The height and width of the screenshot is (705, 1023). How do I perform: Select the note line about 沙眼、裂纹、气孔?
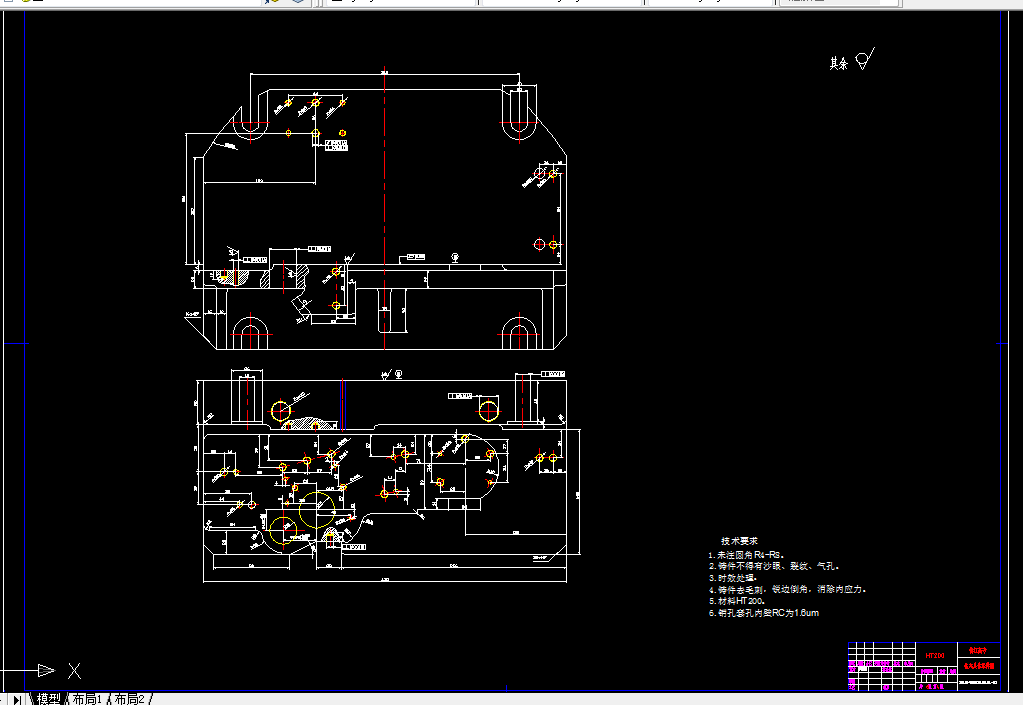(x=774, y=566)
